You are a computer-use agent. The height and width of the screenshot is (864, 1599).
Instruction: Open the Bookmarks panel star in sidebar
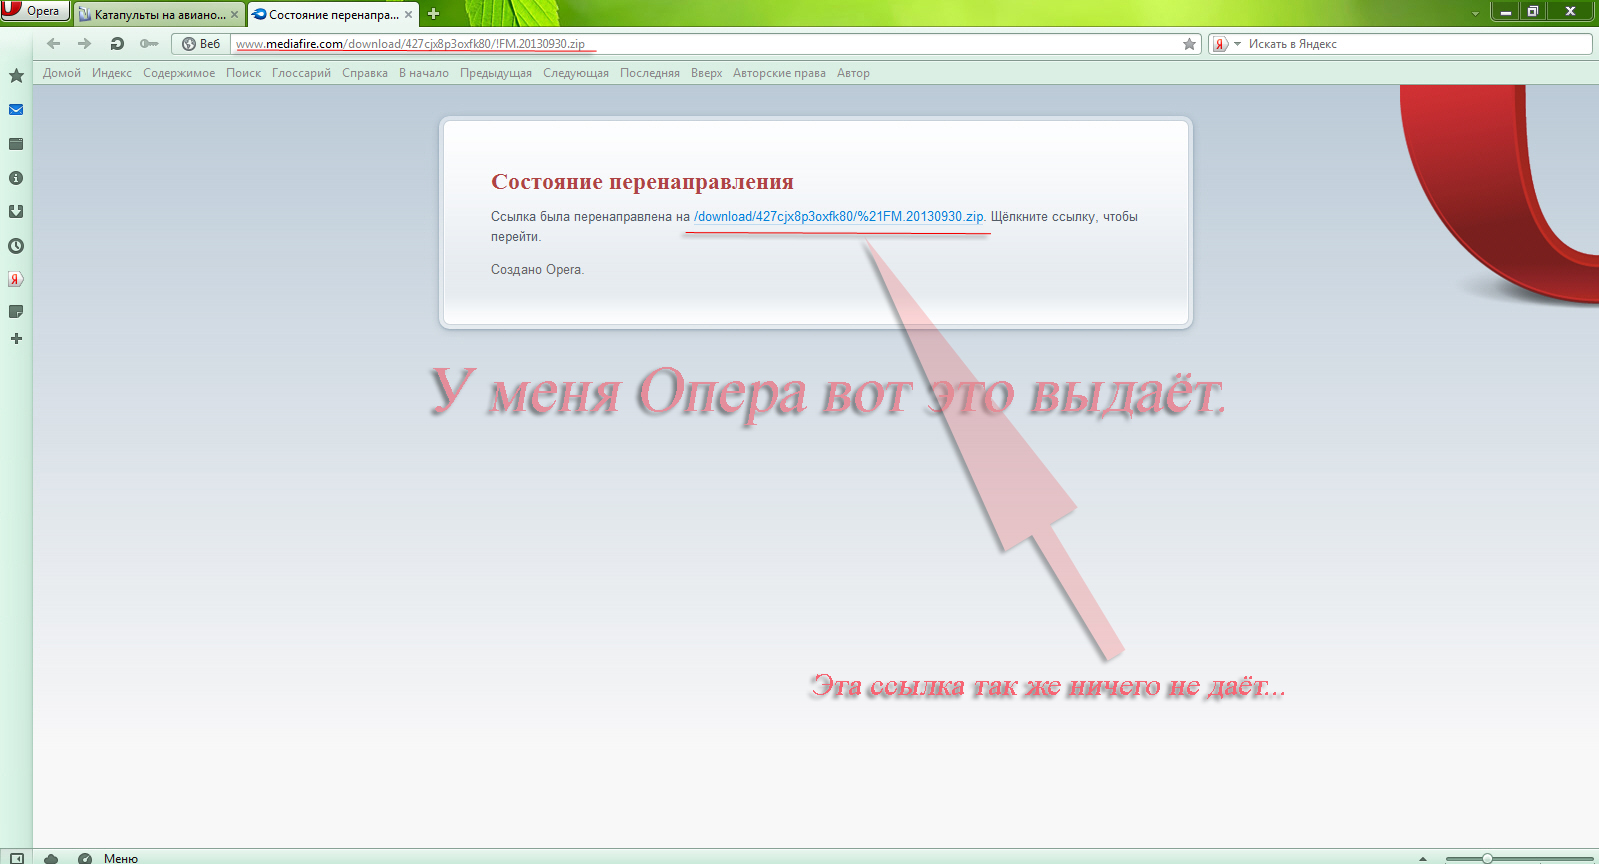[16, 76]
